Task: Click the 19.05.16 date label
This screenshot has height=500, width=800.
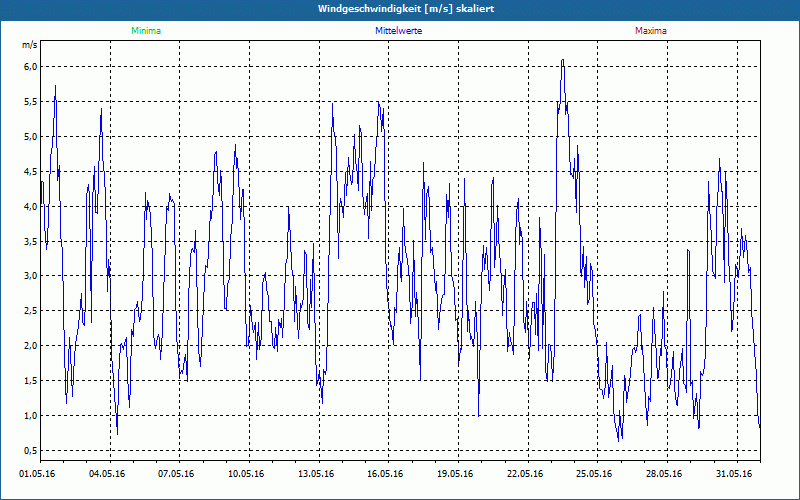Action: point(455,474)
